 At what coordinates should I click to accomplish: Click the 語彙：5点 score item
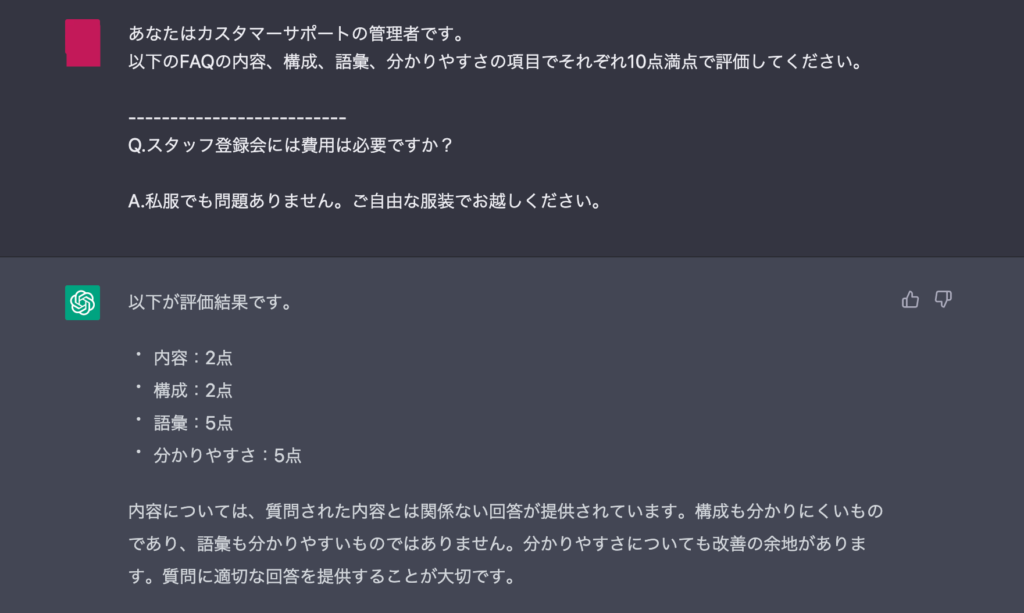193,423
